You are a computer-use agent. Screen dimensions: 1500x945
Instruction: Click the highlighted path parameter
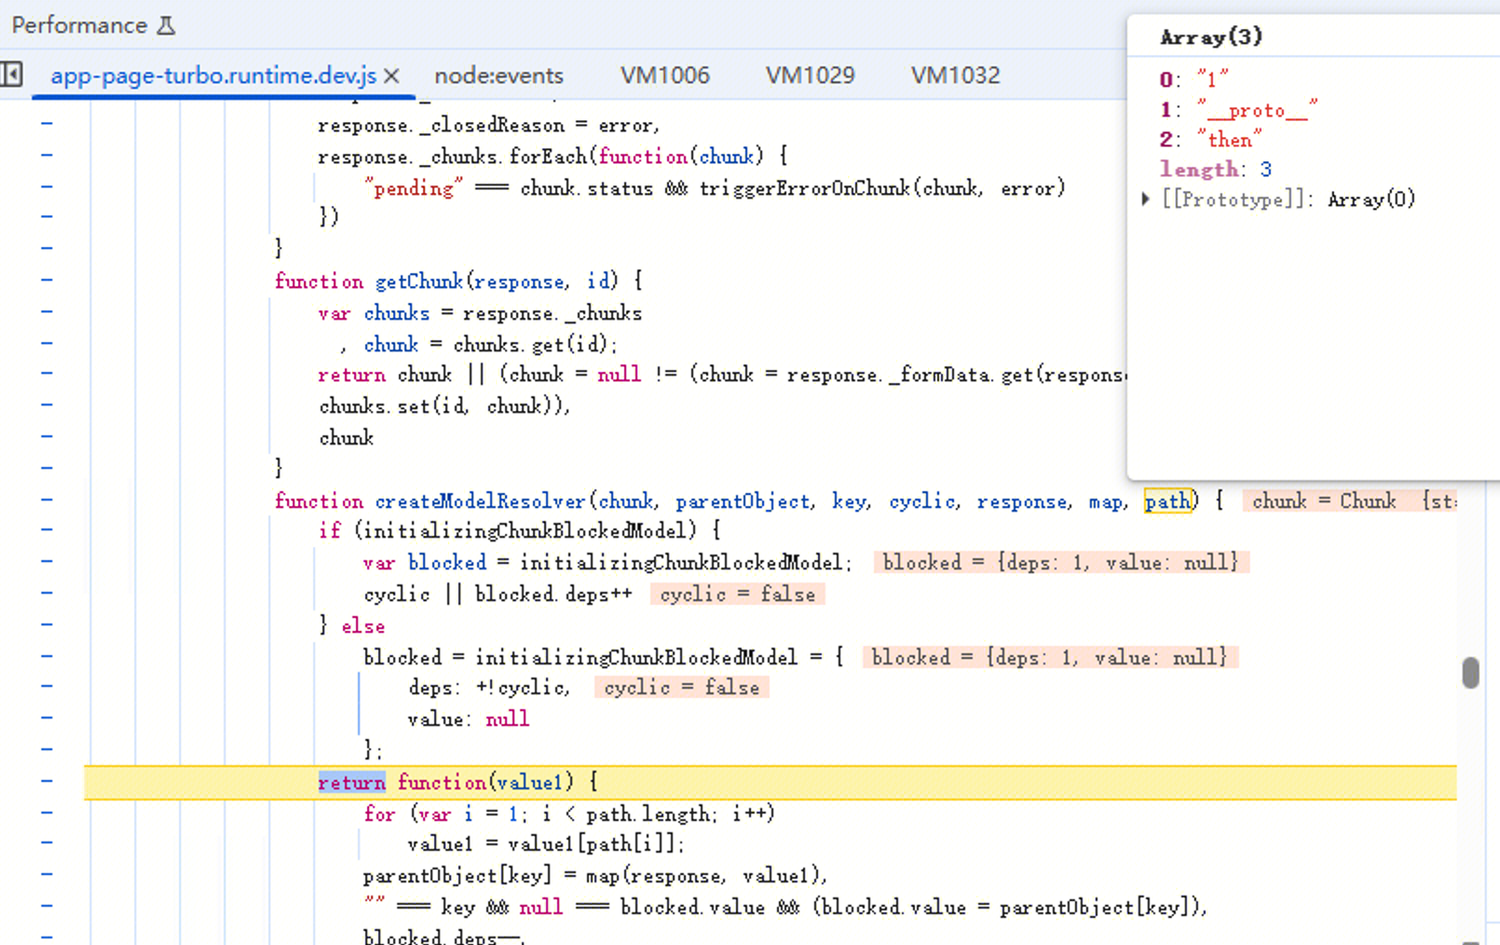click(x=1169, y=501)
